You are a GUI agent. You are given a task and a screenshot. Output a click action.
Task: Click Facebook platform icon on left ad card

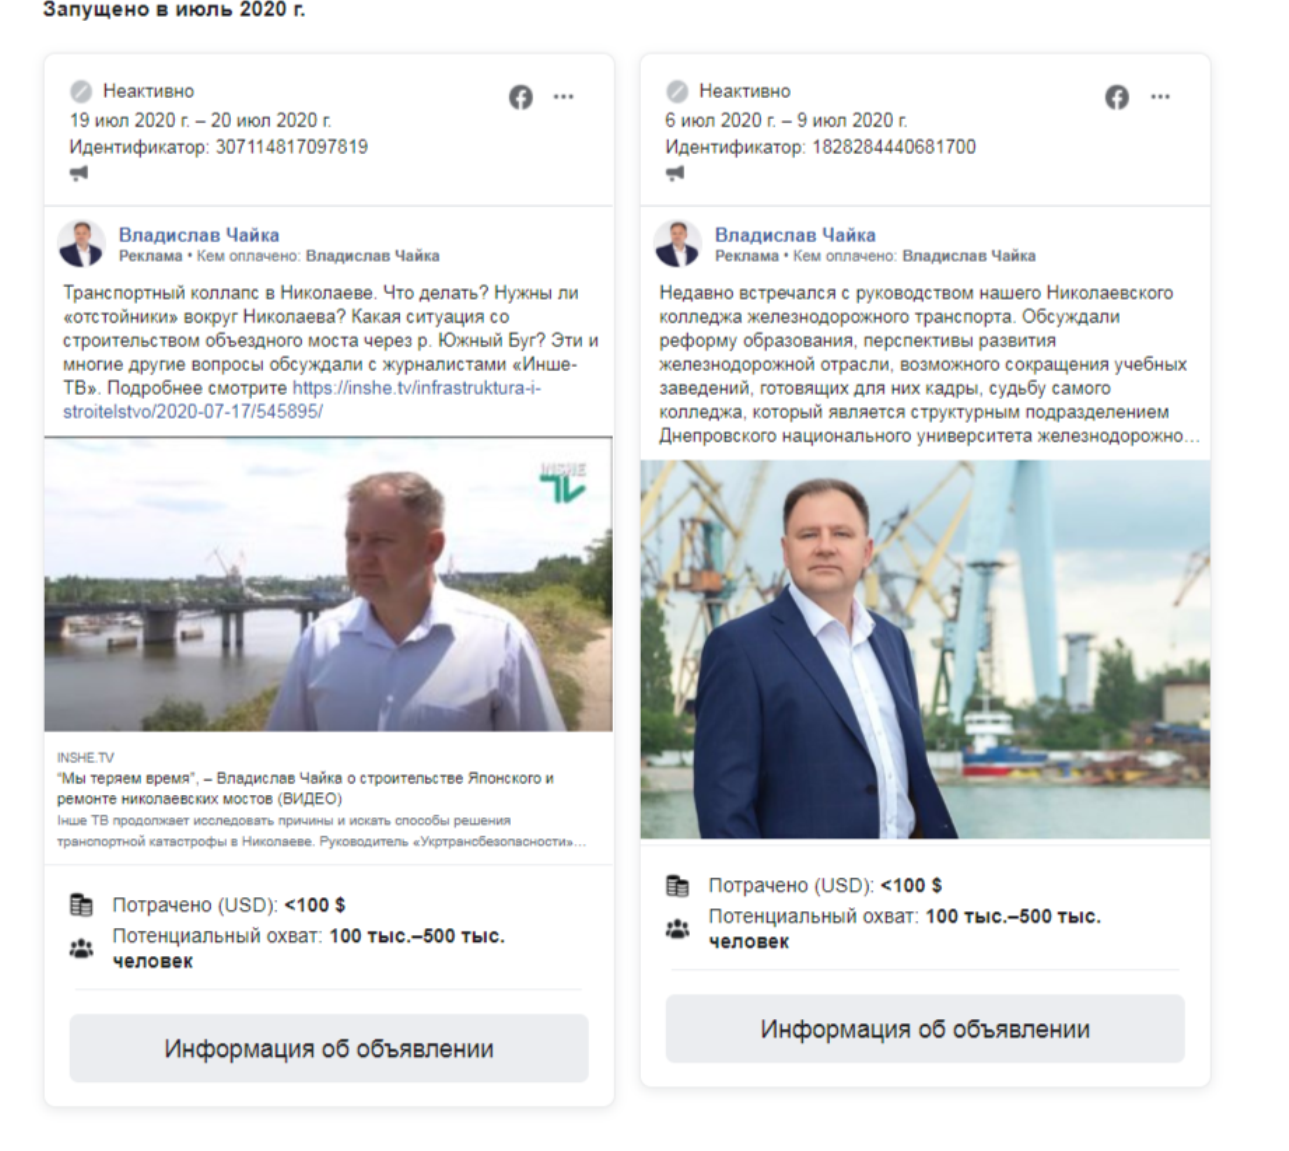coord(520,97)
